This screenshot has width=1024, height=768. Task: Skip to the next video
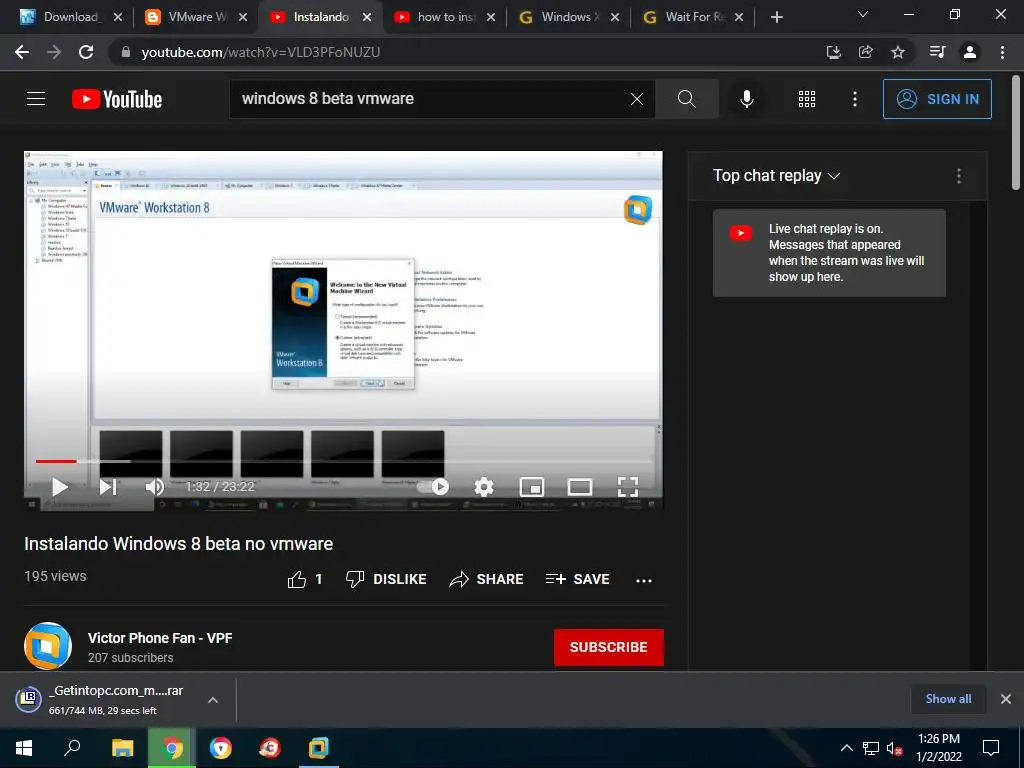108,487
